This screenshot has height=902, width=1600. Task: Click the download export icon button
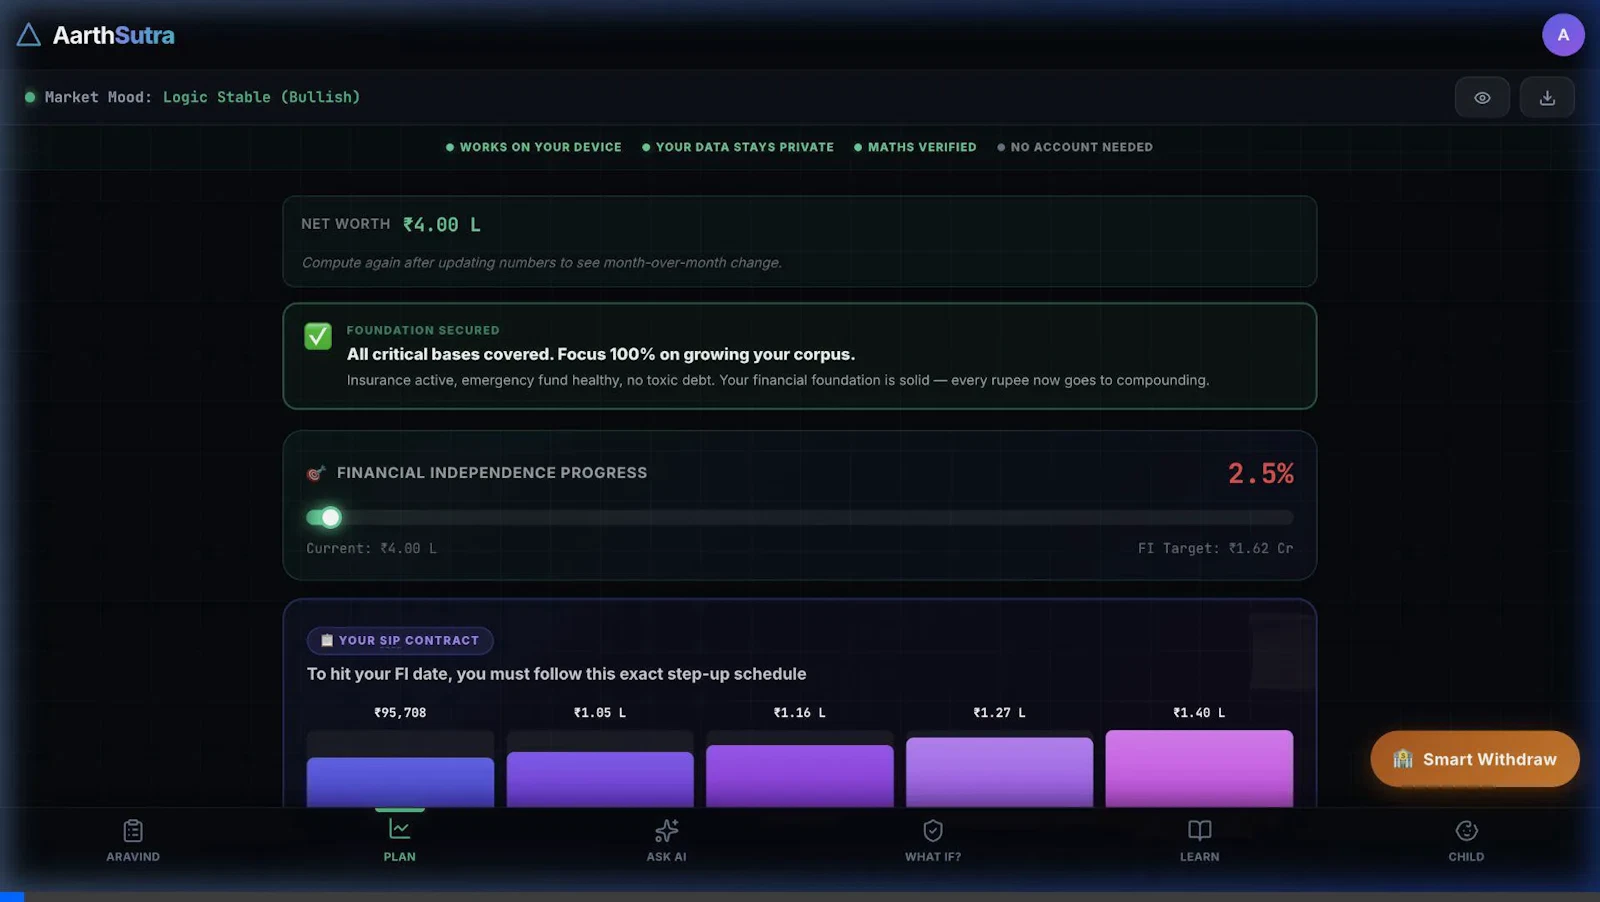click(x=1547, y=97)
